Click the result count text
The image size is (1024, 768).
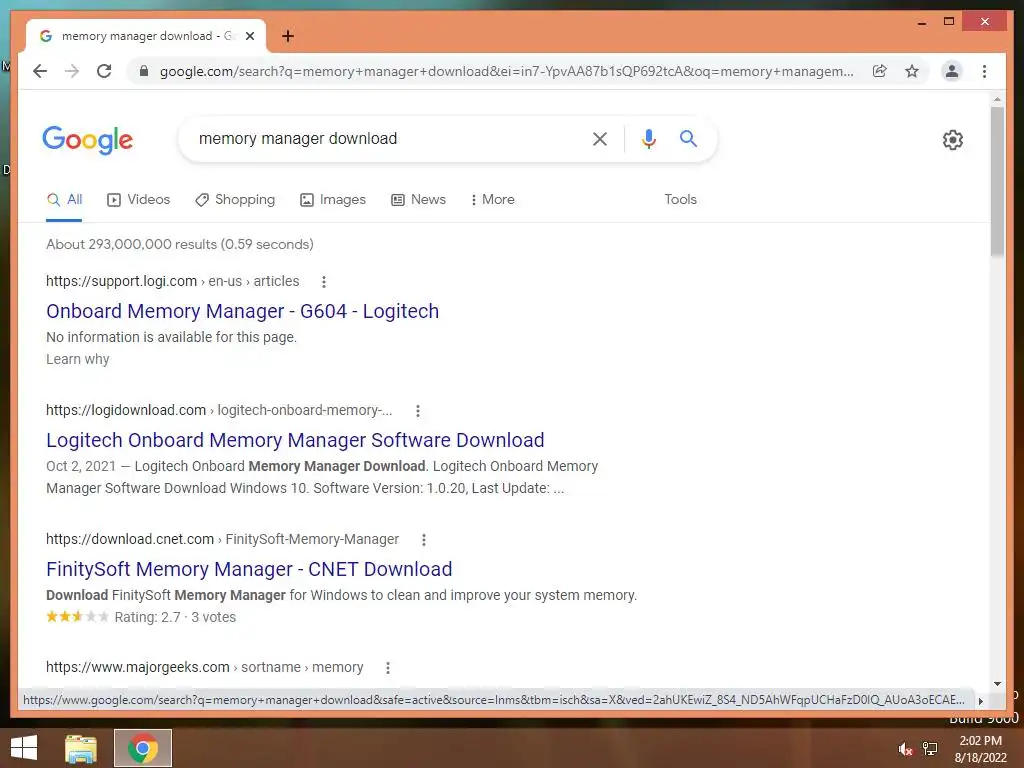coord(180,244)
